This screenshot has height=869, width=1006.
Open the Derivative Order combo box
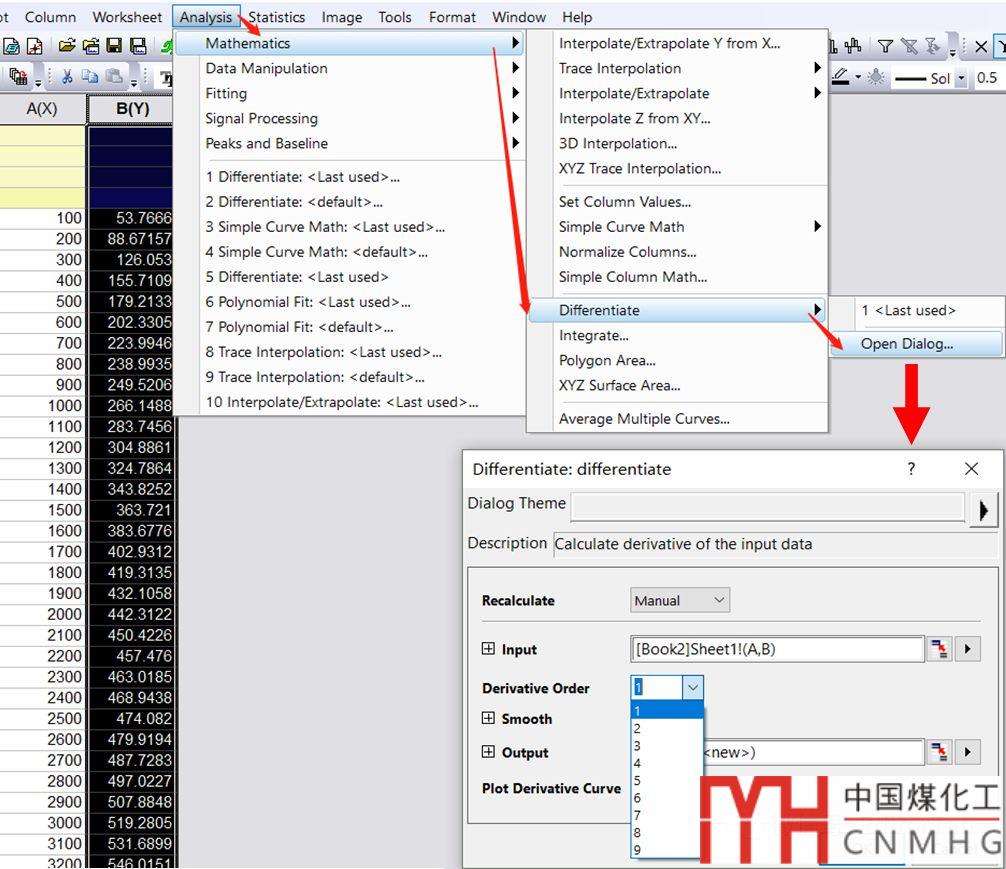pyautogui.click(x=693, y=688)
